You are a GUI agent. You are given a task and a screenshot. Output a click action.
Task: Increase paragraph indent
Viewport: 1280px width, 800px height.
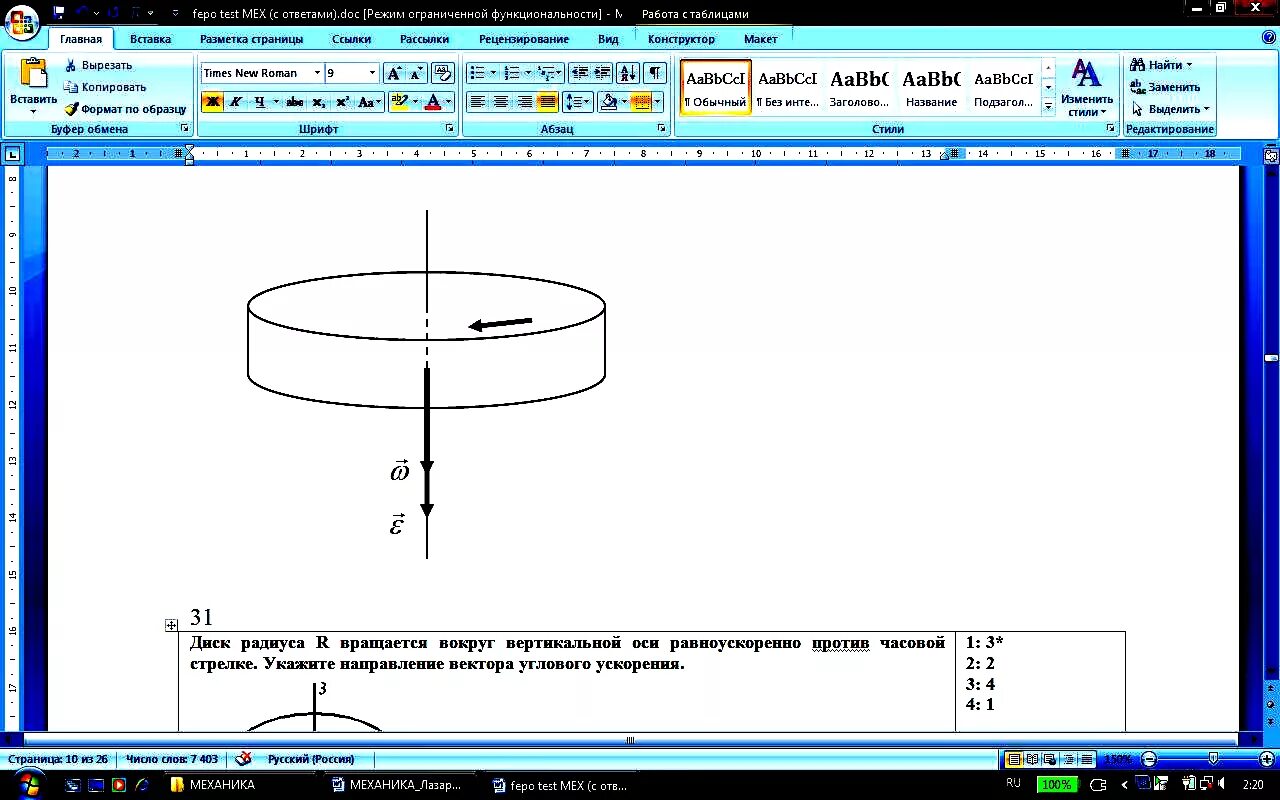coord(602,73)
